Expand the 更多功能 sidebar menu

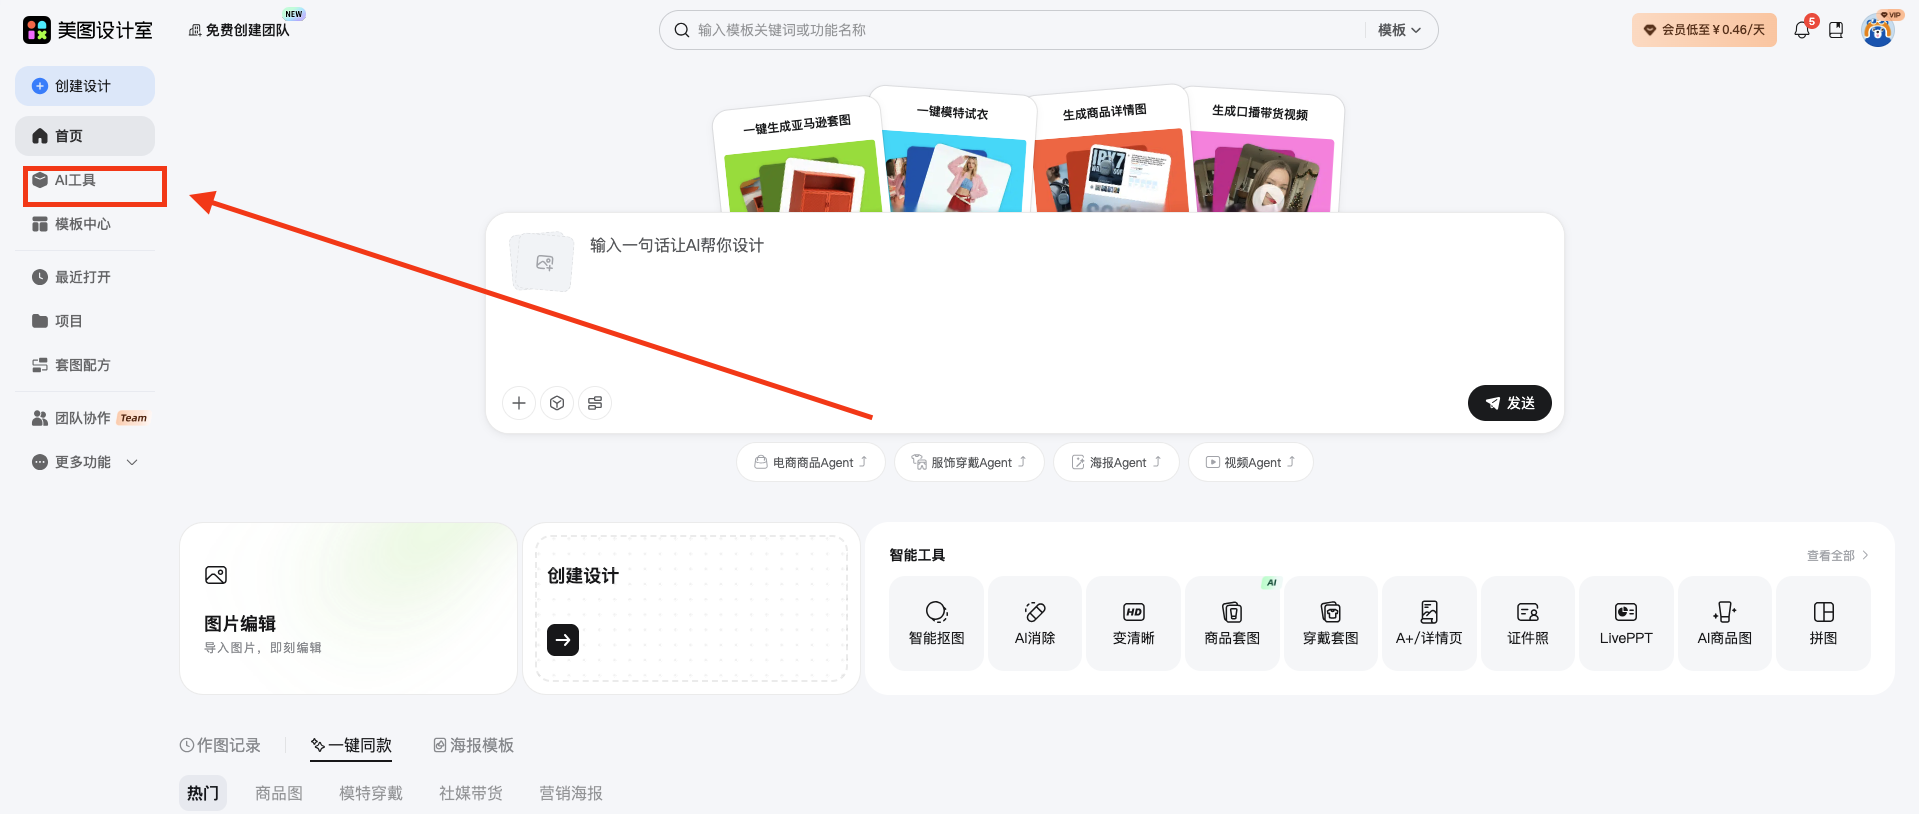[x=85, y=462]
